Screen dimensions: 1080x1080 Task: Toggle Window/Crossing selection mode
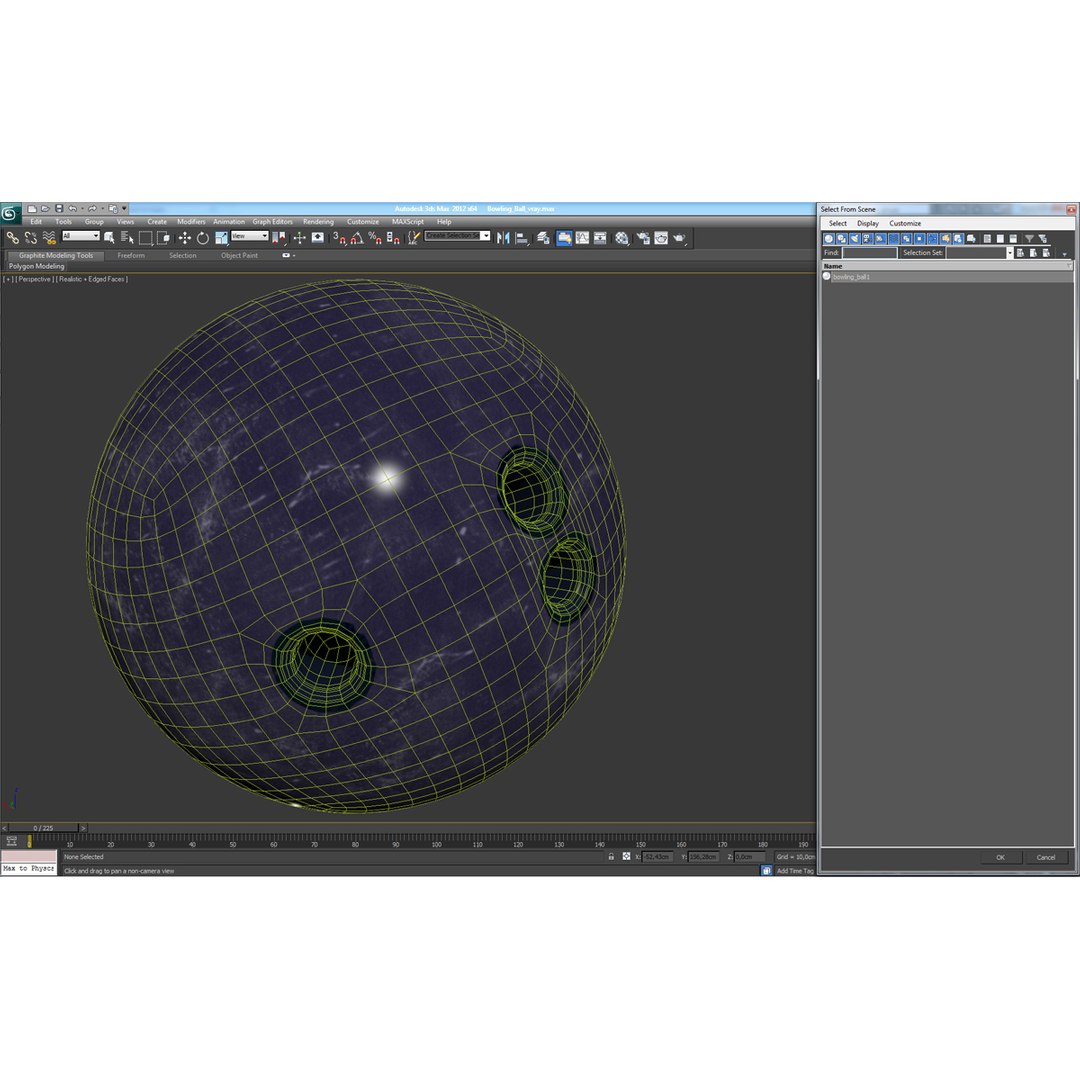click(163, 238)
